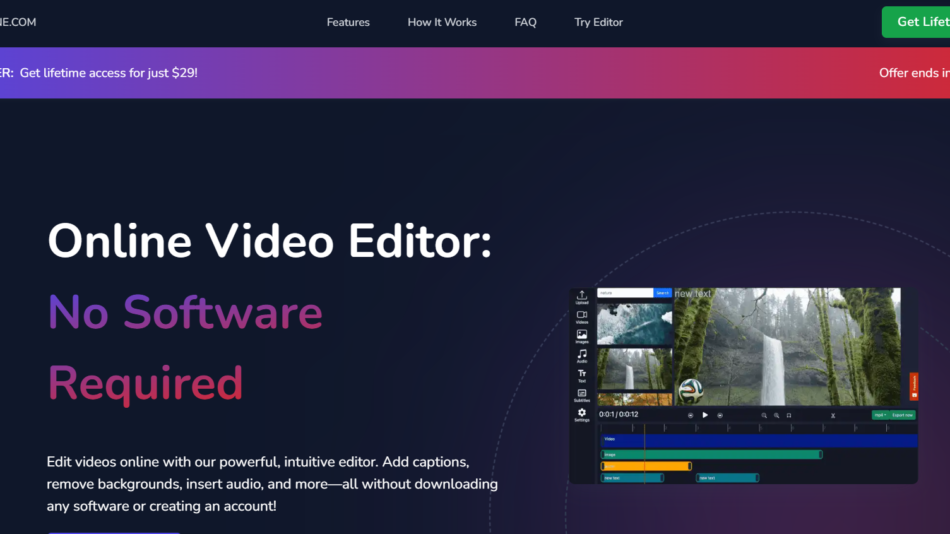The height and width of the screenshot is (534, 950).
Task: Open the How It Works nav link
Action: tap(442, 22)
